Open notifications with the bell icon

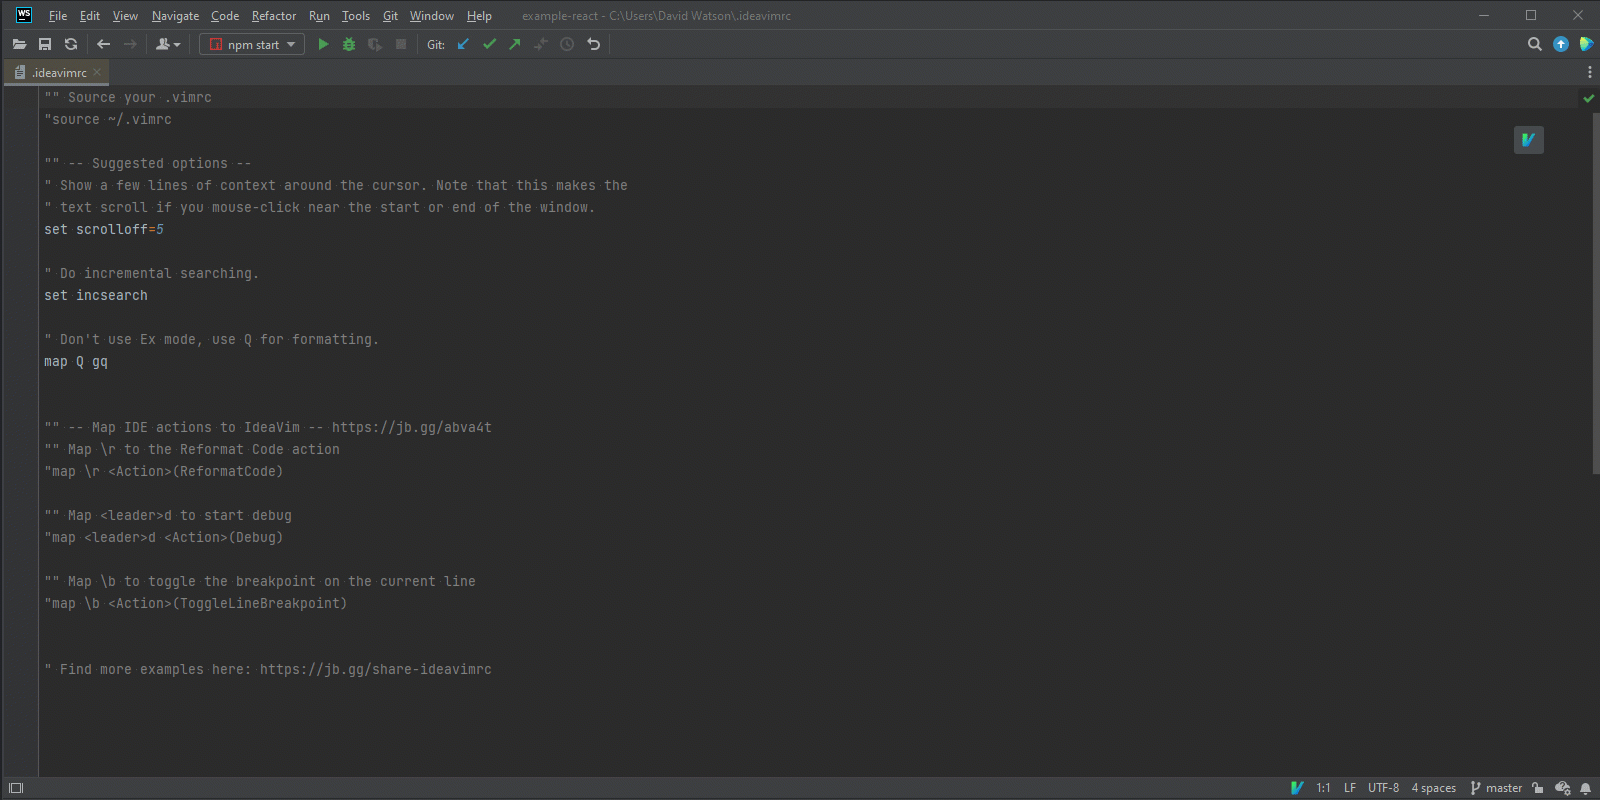pos(1585,788)
